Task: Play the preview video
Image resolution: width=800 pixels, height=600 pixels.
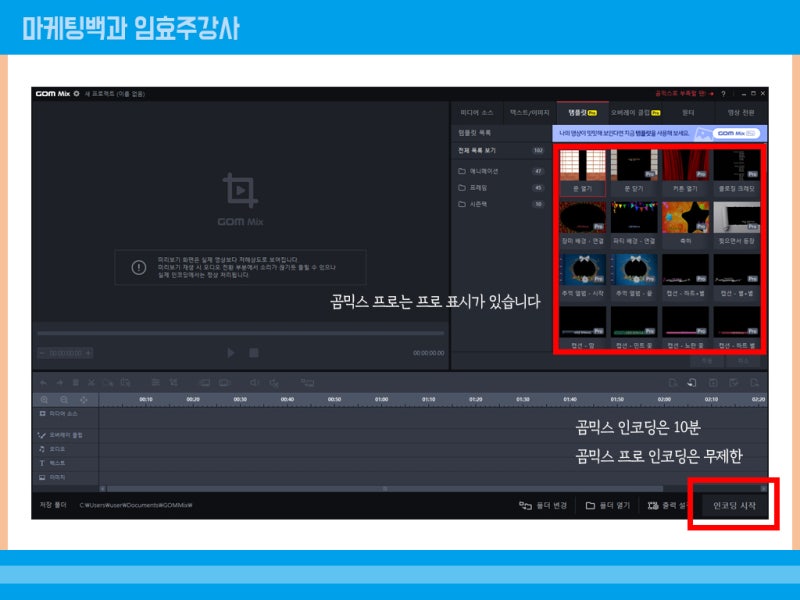Action: [x=231, y=353]
